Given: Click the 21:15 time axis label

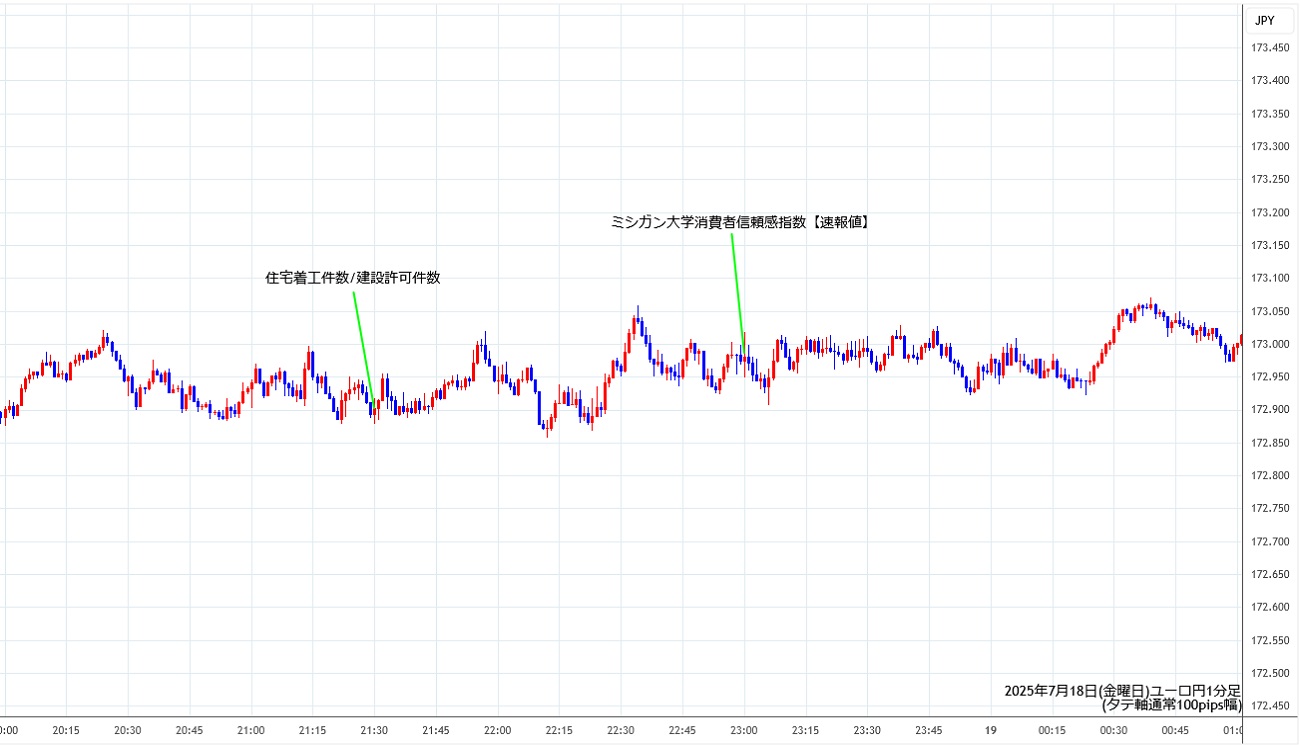Looking at the screenshot, I should [312, 731].
